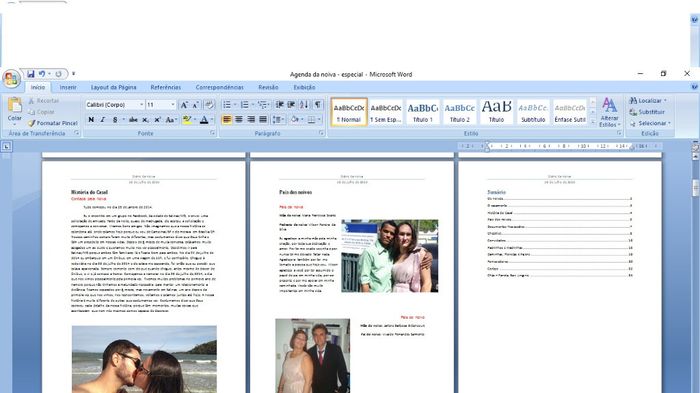Image resolution: width=700 pixels, height=393 pixels.
Task: Open the Fonte dialog launcher
Action: 212,133
